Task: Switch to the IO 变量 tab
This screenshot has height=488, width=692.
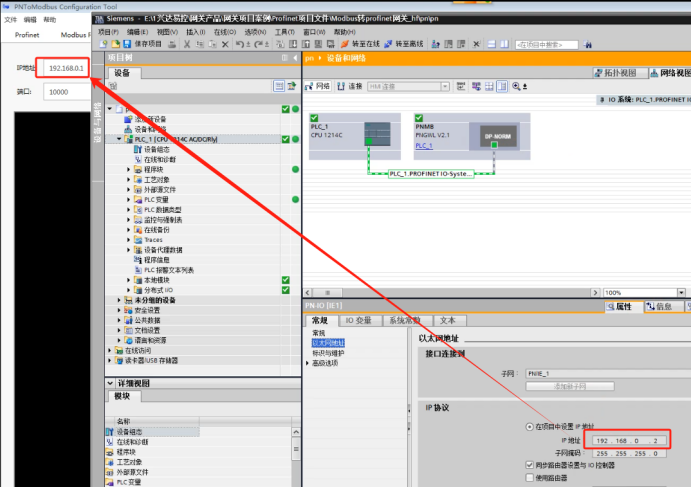Action: point(358,320)
